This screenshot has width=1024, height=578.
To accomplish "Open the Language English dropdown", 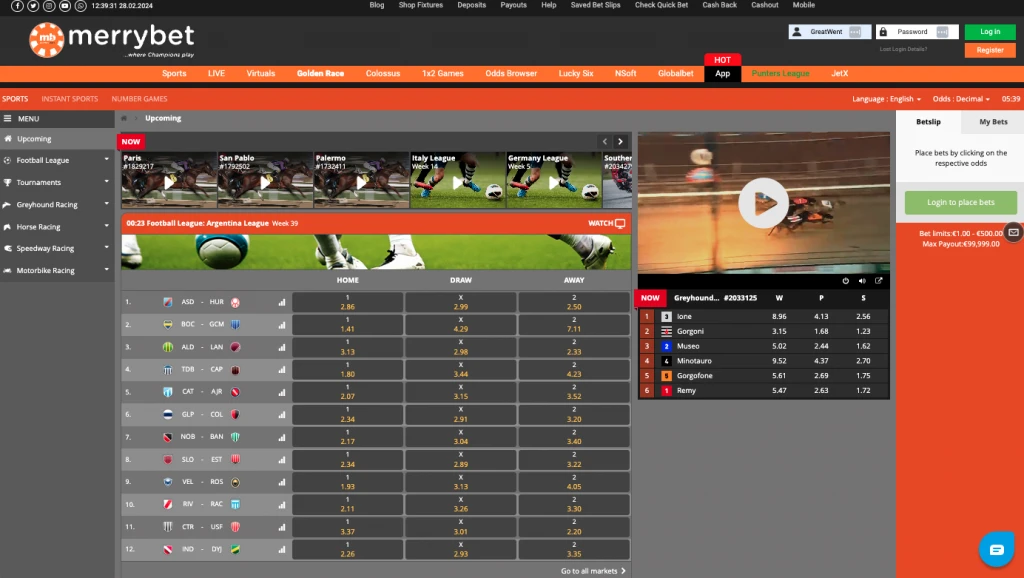I will [x=886, y=99].
